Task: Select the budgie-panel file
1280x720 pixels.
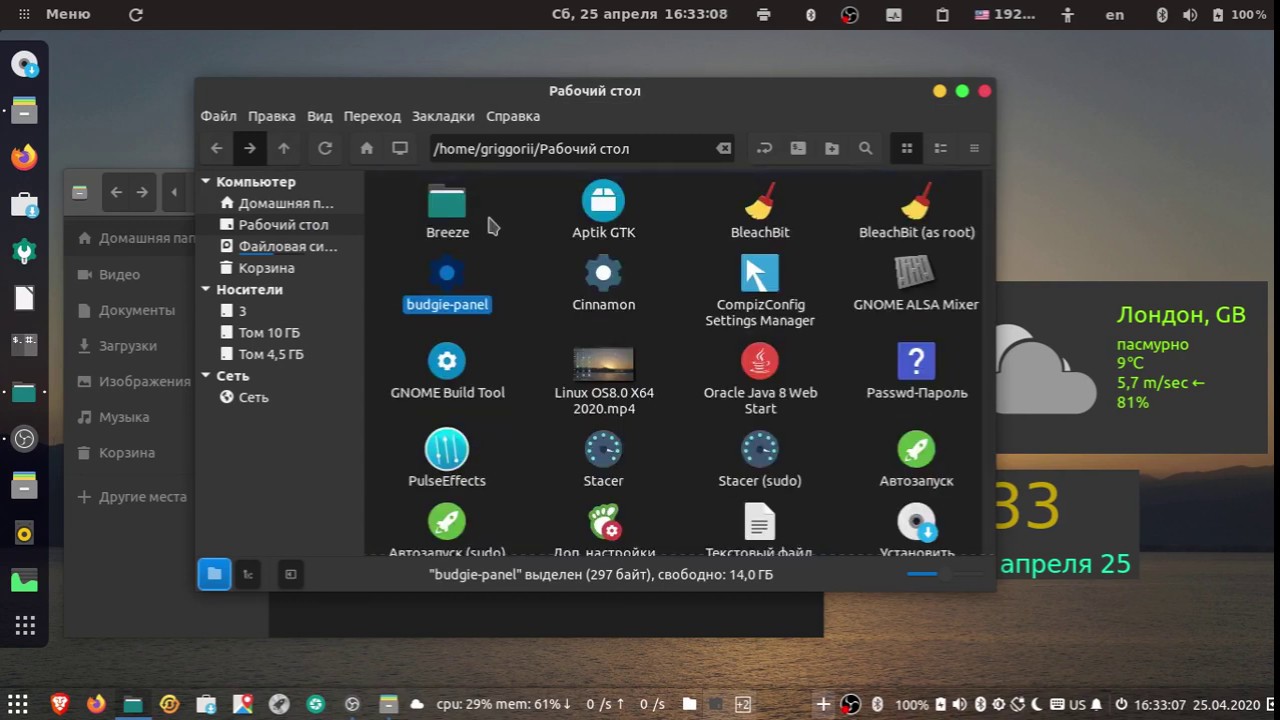Action: coord(447,284)
